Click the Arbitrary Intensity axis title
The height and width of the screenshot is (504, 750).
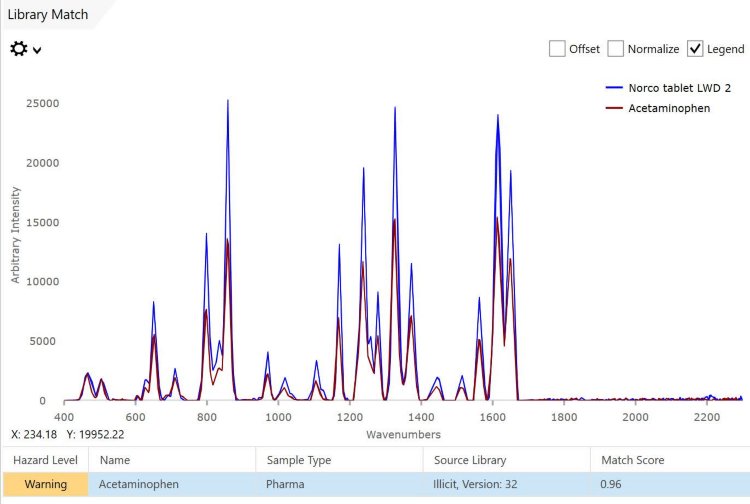click(16, 235)
